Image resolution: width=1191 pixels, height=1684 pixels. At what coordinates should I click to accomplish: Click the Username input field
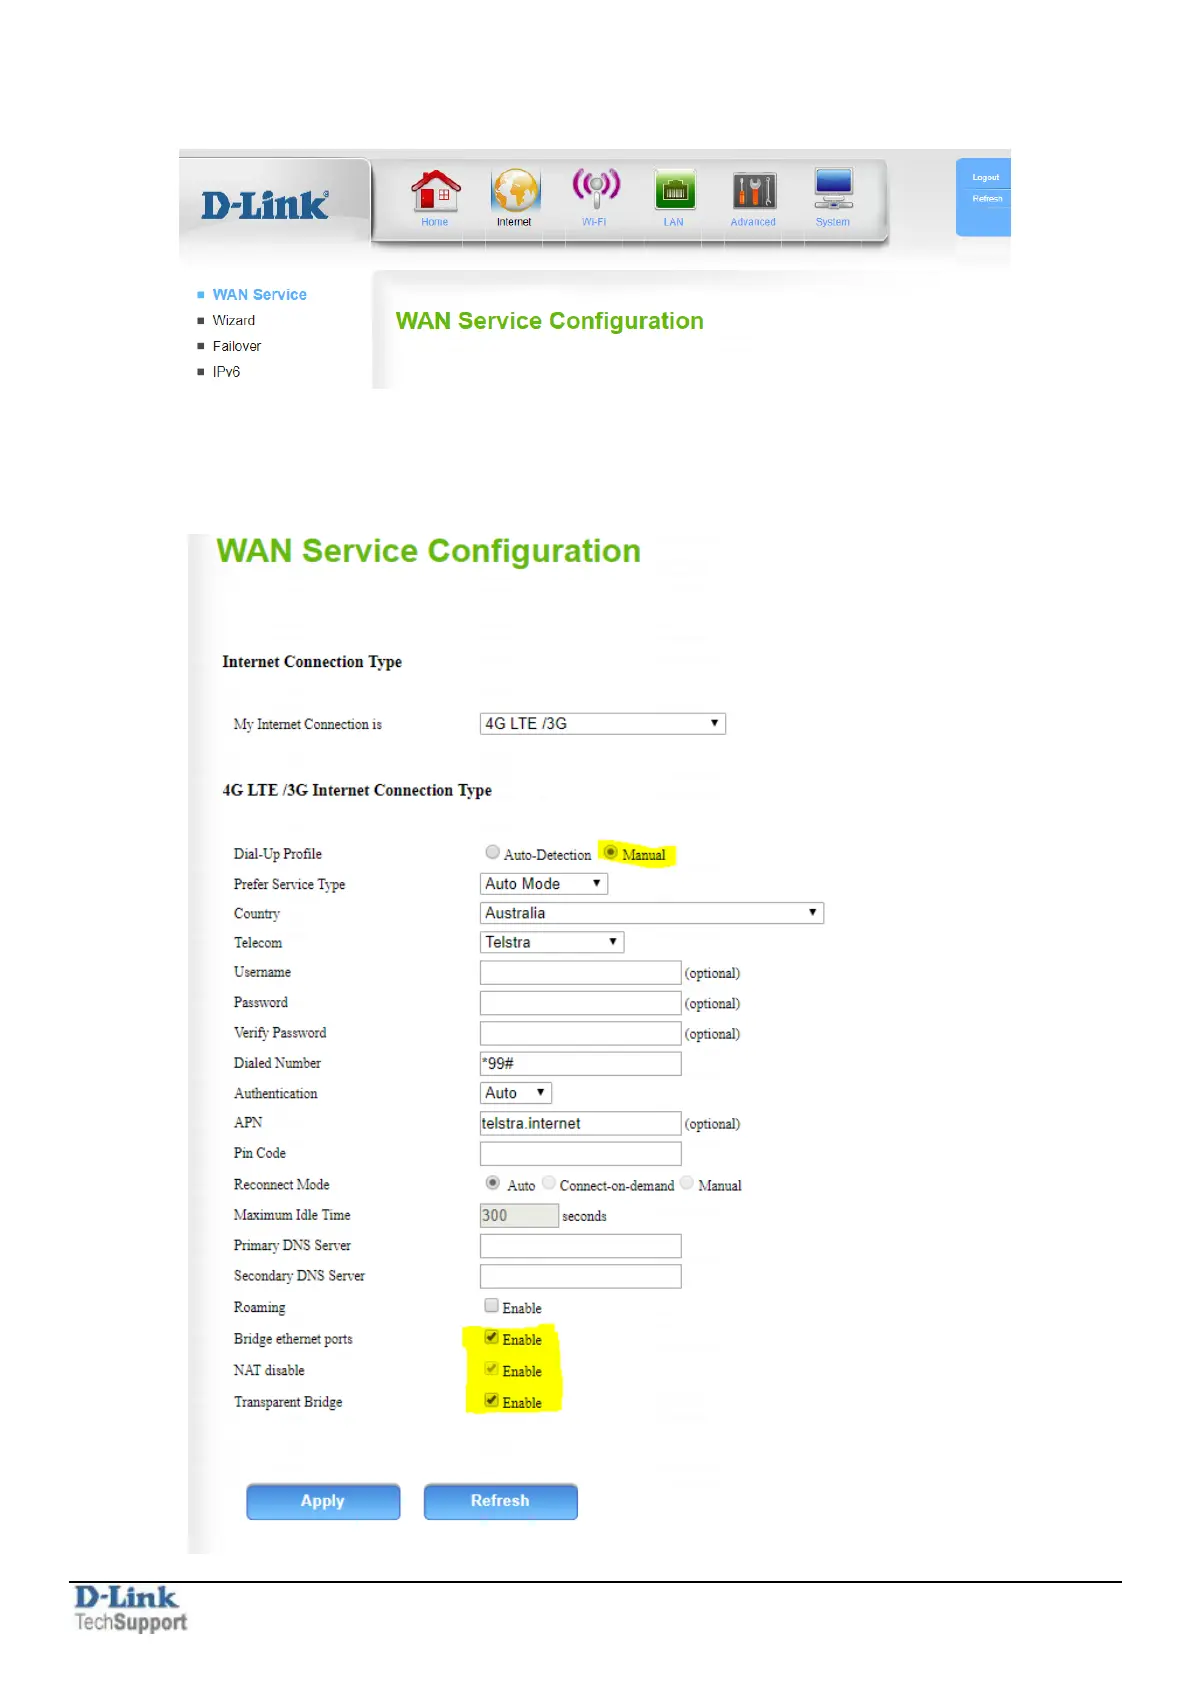tap(581, 973)
